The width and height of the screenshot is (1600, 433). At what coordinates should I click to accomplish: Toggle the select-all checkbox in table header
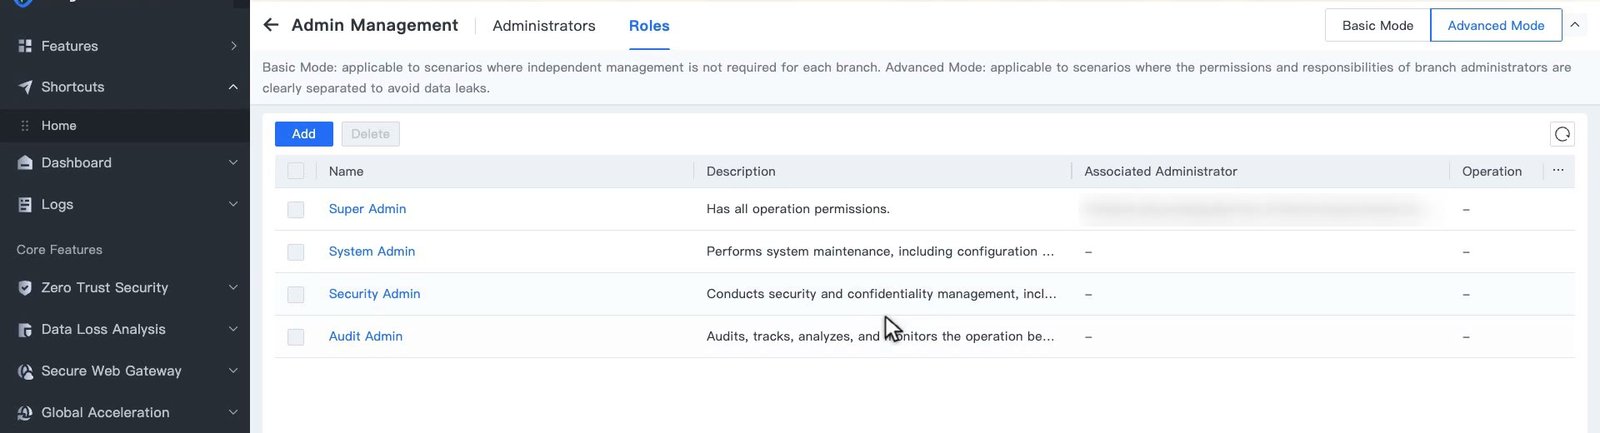coord(296,171)
